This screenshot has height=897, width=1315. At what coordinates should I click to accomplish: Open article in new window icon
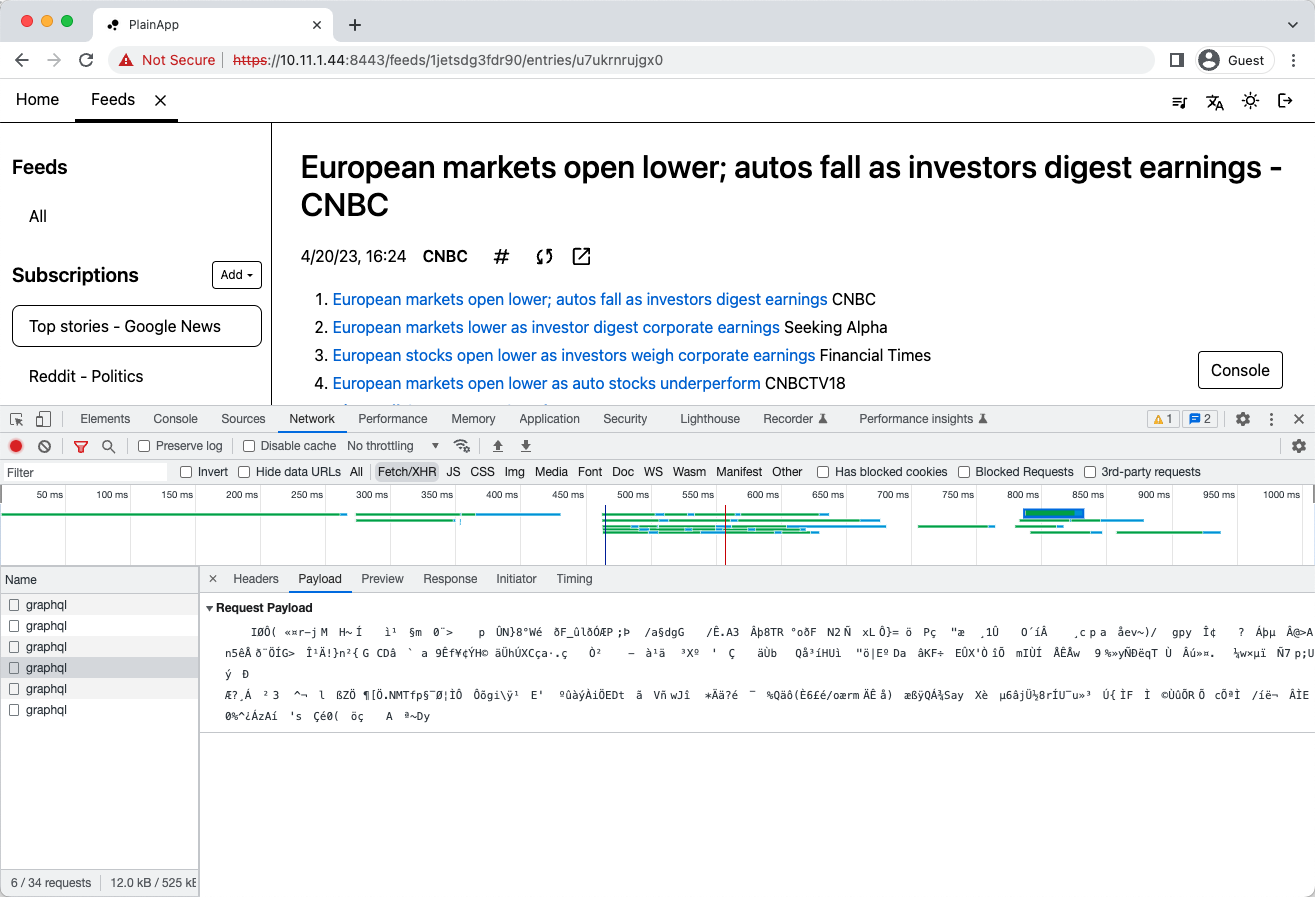[581, 257]
